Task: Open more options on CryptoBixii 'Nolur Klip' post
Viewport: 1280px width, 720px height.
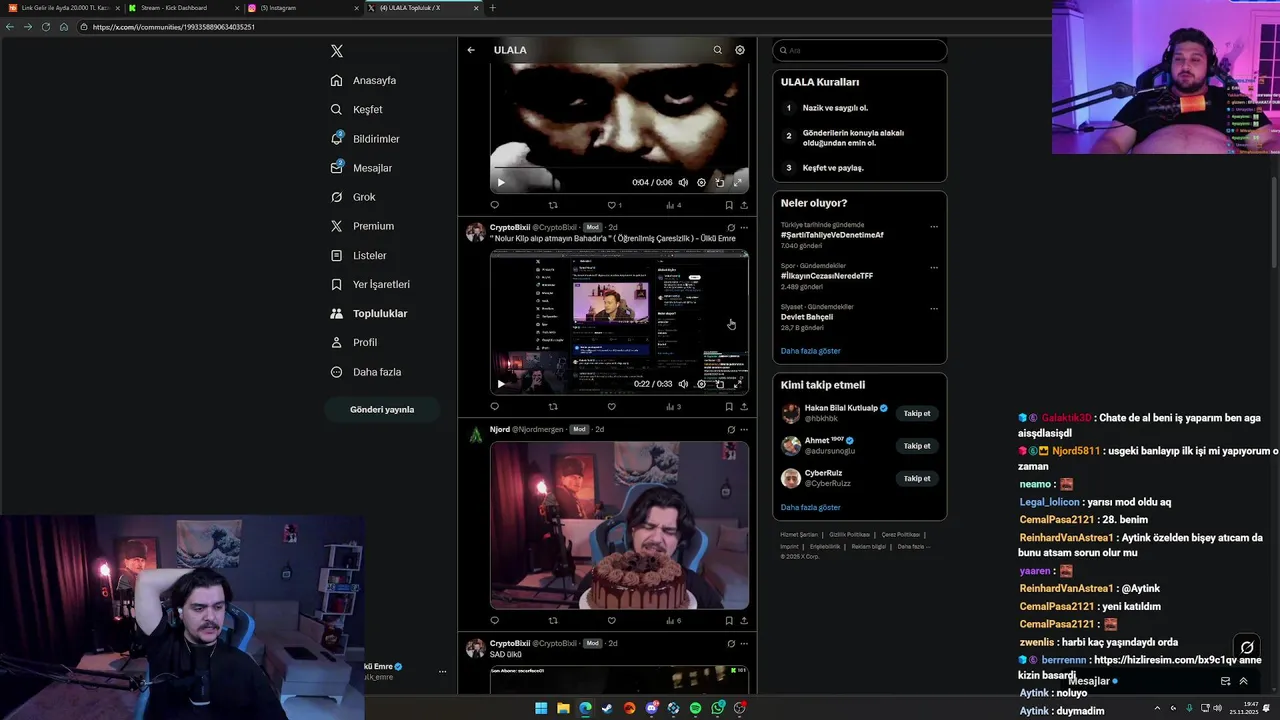Action: [744, 227]
